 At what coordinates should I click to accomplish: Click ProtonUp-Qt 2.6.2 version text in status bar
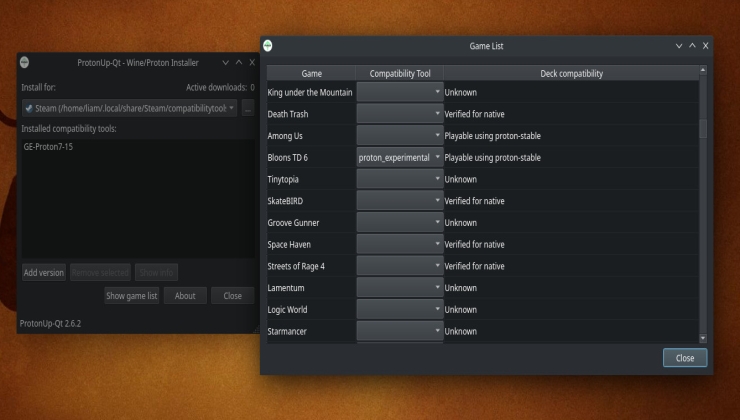(50, 323)
